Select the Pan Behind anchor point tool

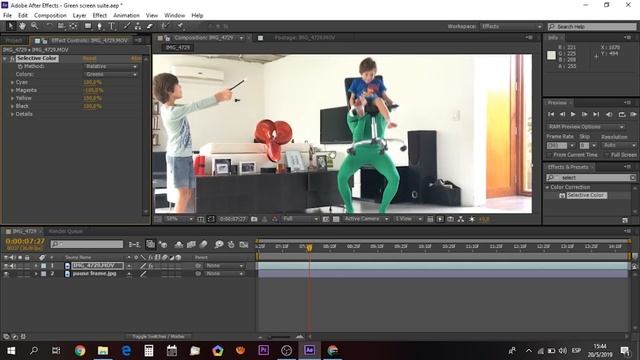click(x=73, y=26)
